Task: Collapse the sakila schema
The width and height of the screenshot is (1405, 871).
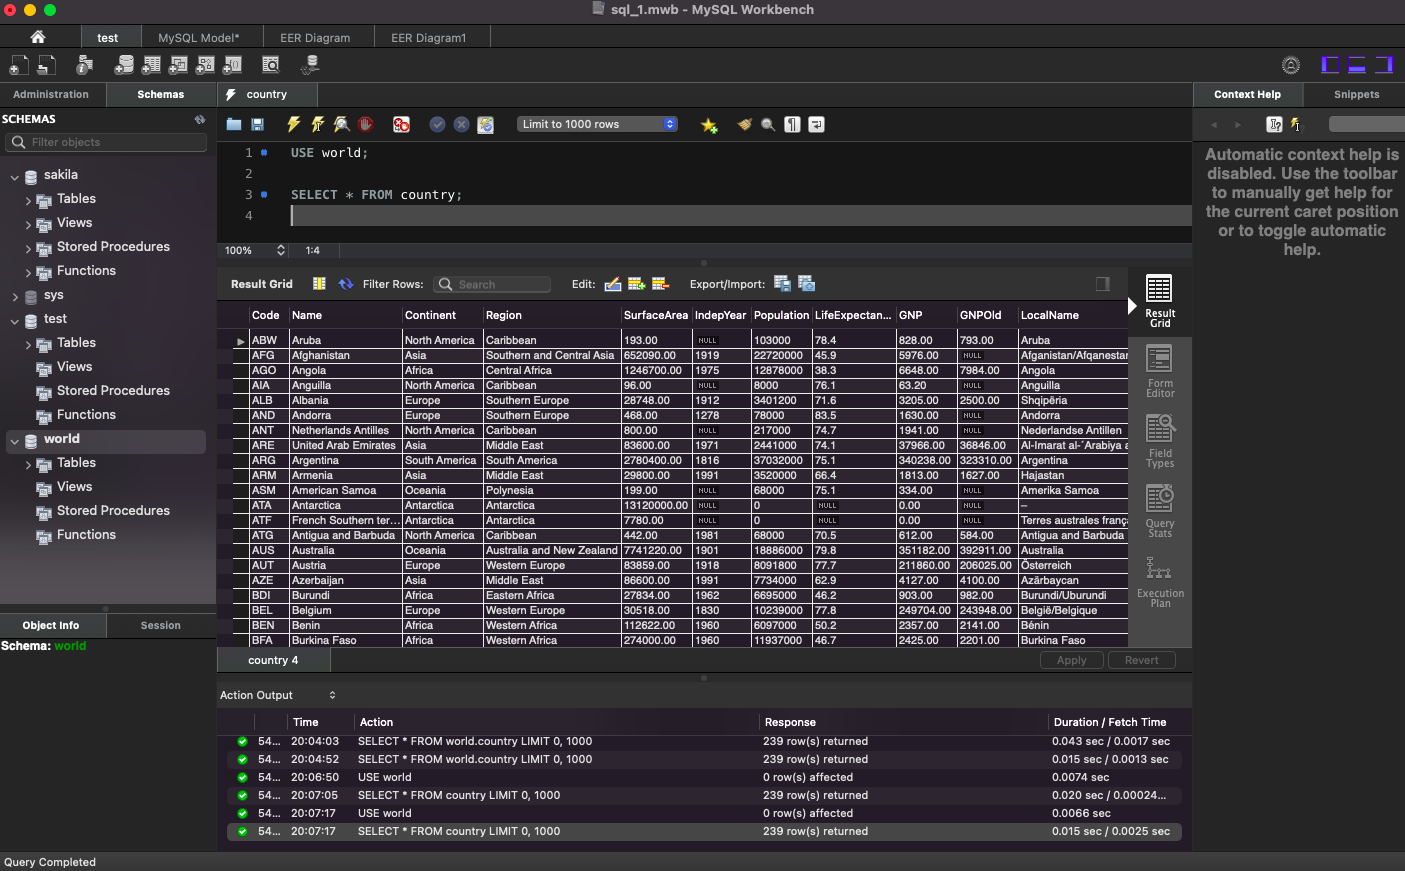Action: point(14,176)
